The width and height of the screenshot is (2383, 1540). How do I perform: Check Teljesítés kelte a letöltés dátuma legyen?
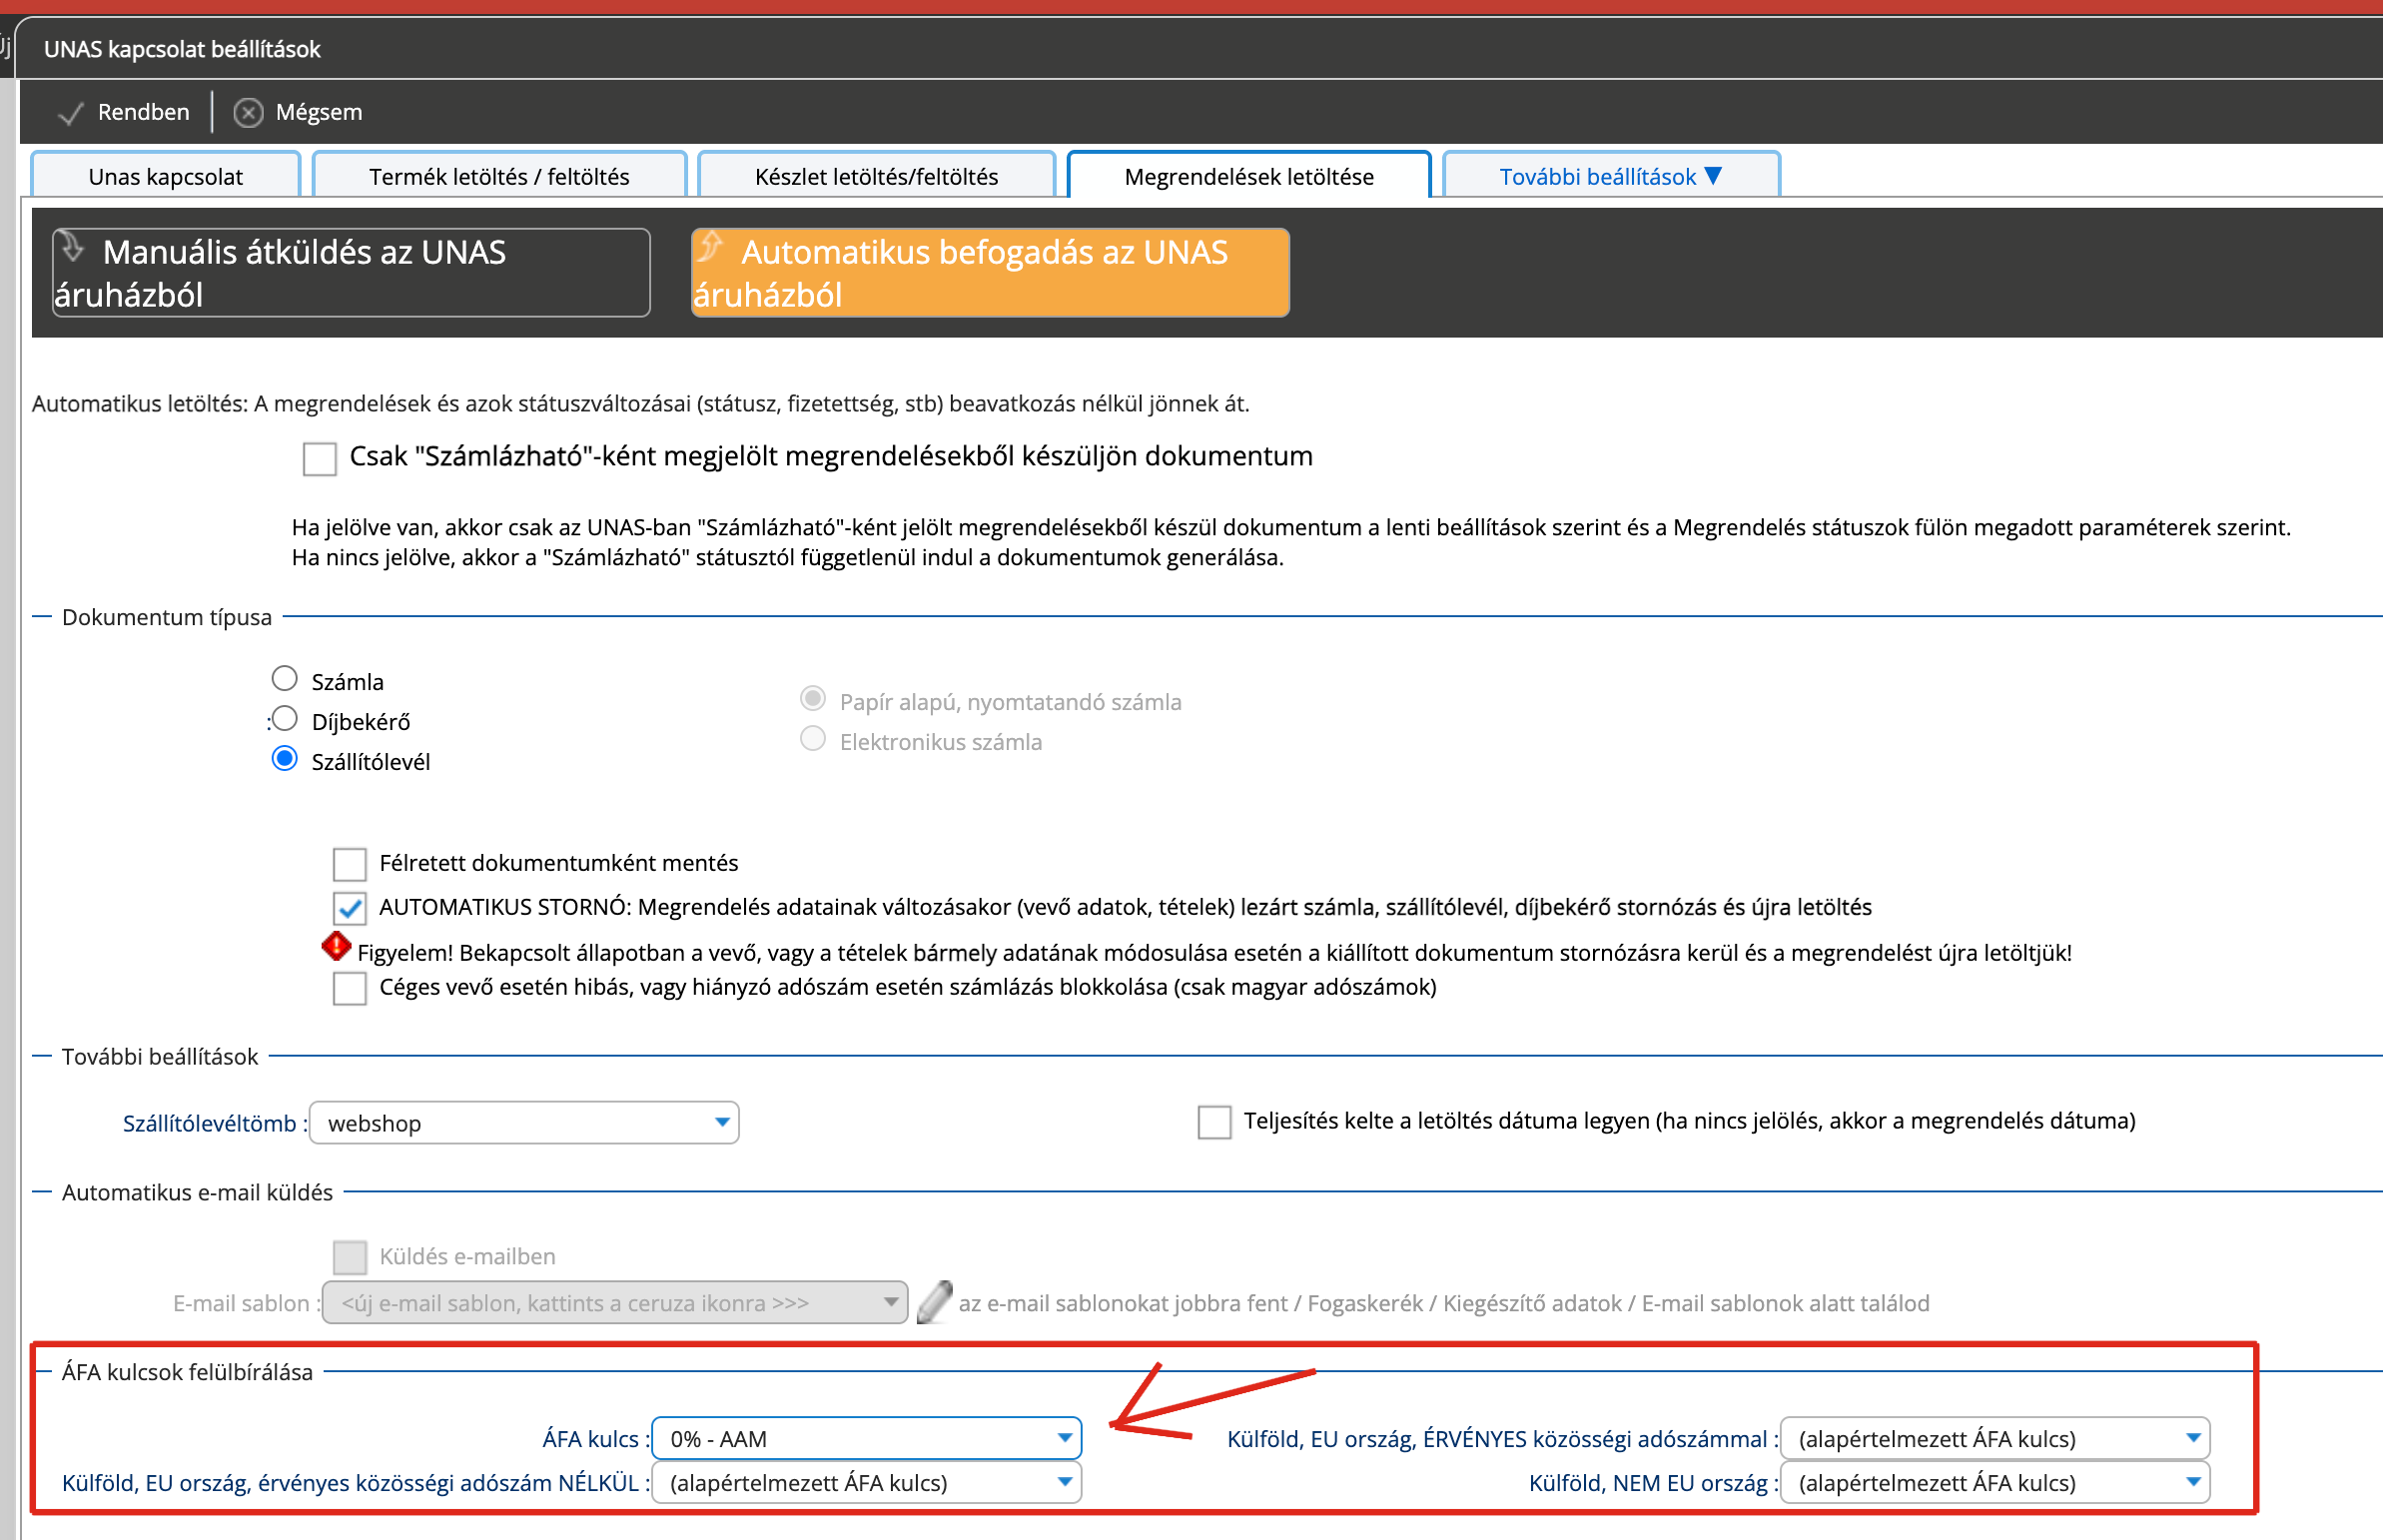point(1214,1122)
